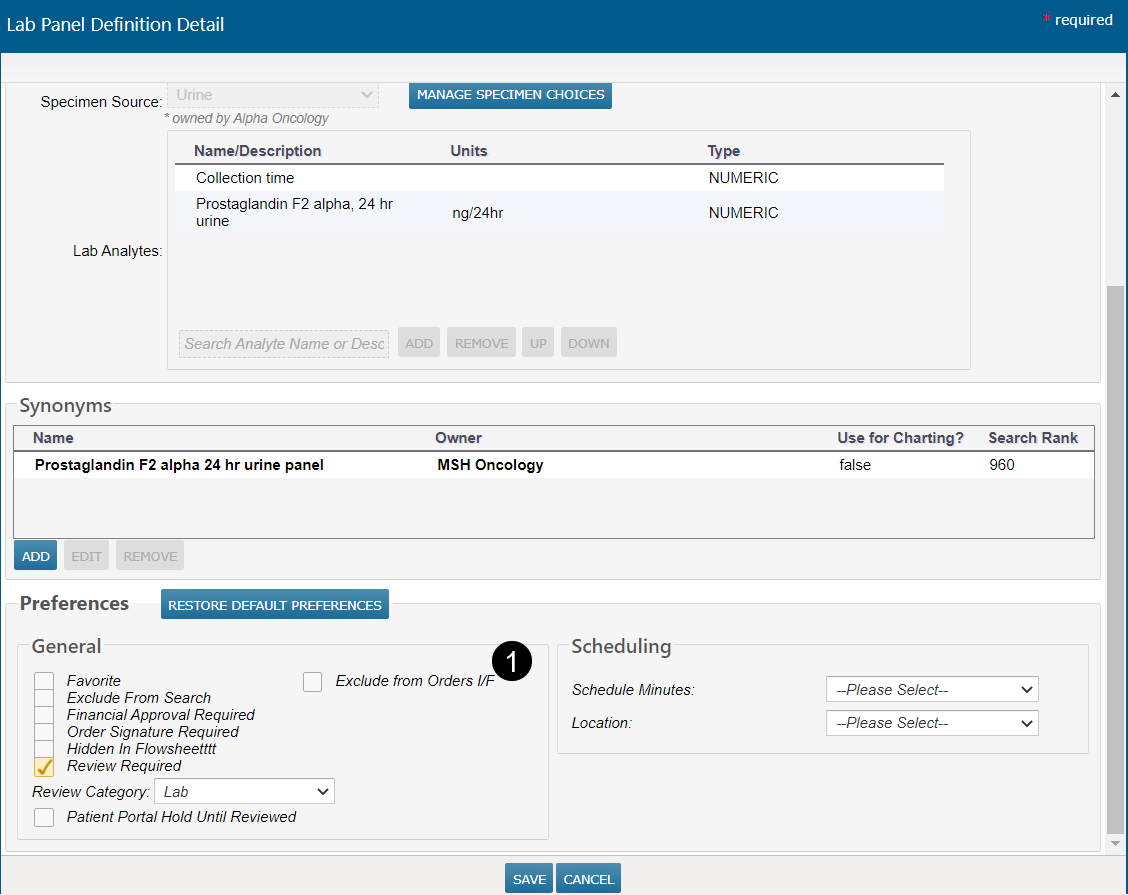1128x895 pixels.
Task: Select the Collection time analyte row
Action: (245, 178)
